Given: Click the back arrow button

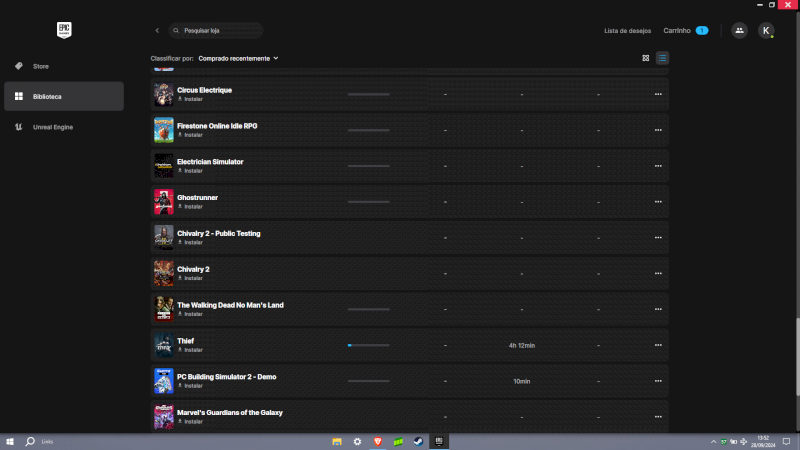Looking at the screenshot, I should 157,31.
